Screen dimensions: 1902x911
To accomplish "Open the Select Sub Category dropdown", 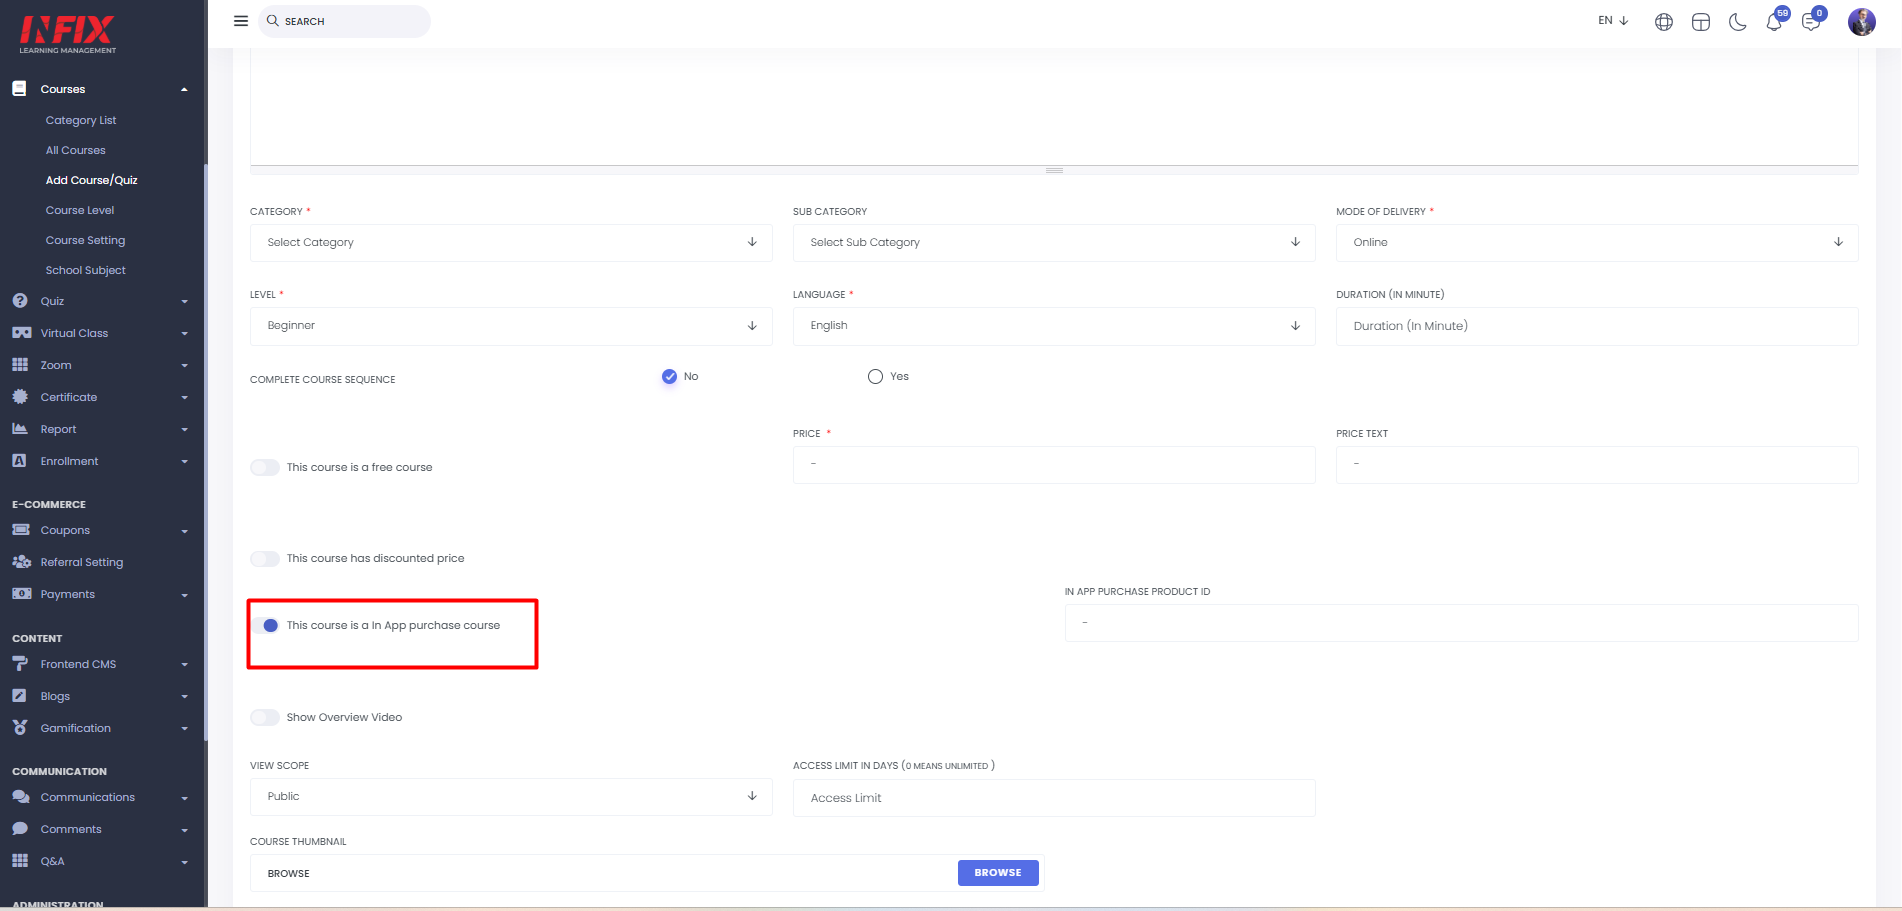I will tap(1054, 243).
